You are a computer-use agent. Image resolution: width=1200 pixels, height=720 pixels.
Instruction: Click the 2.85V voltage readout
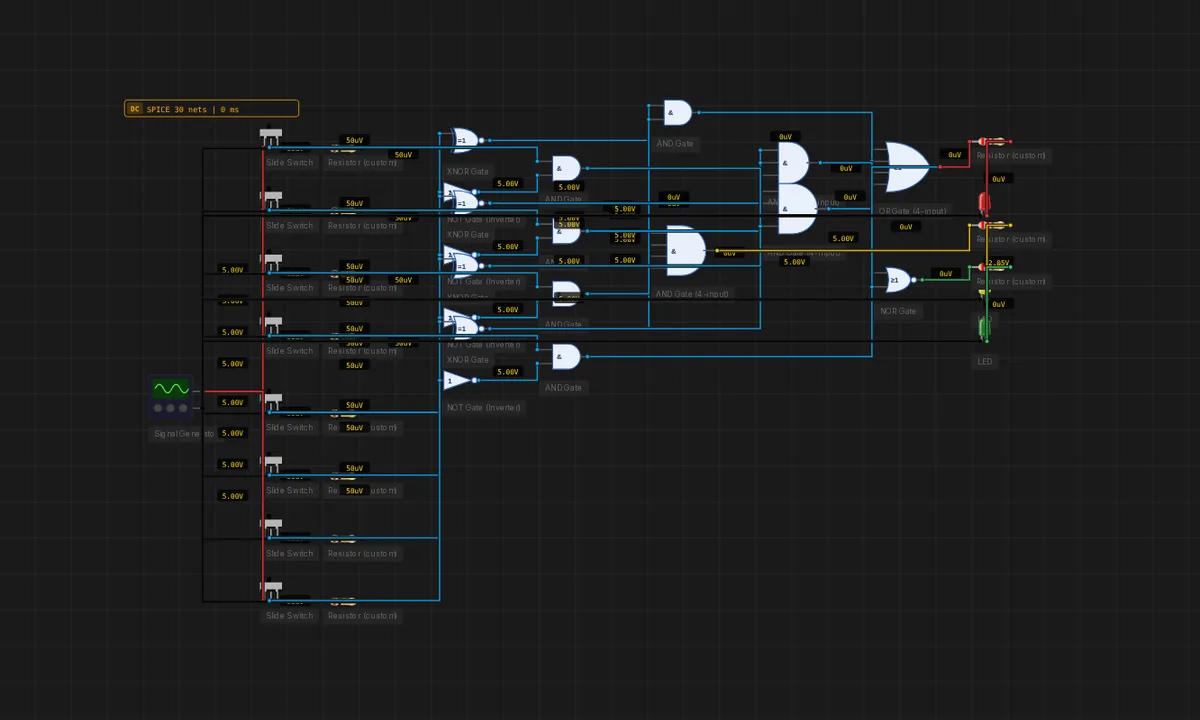(x=998, y=263)
